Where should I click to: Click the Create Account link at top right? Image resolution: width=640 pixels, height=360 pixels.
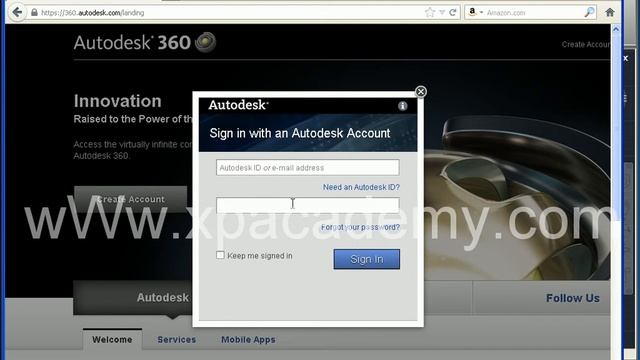(x=586, y=44)
